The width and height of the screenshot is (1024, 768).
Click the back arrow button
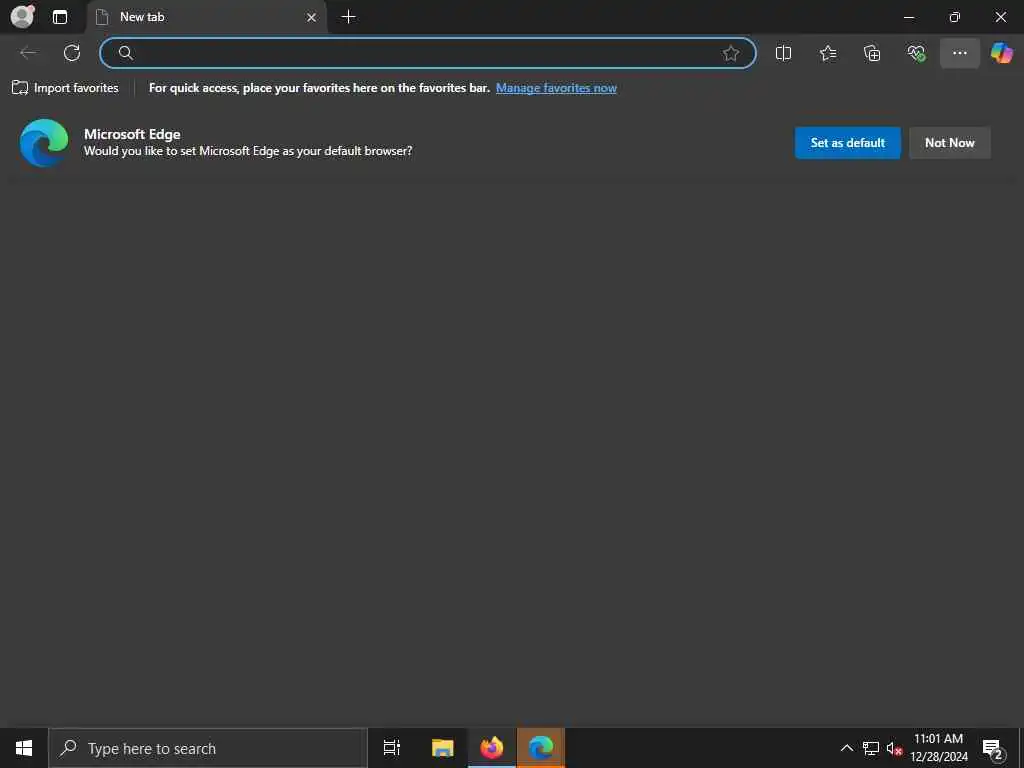28,53
